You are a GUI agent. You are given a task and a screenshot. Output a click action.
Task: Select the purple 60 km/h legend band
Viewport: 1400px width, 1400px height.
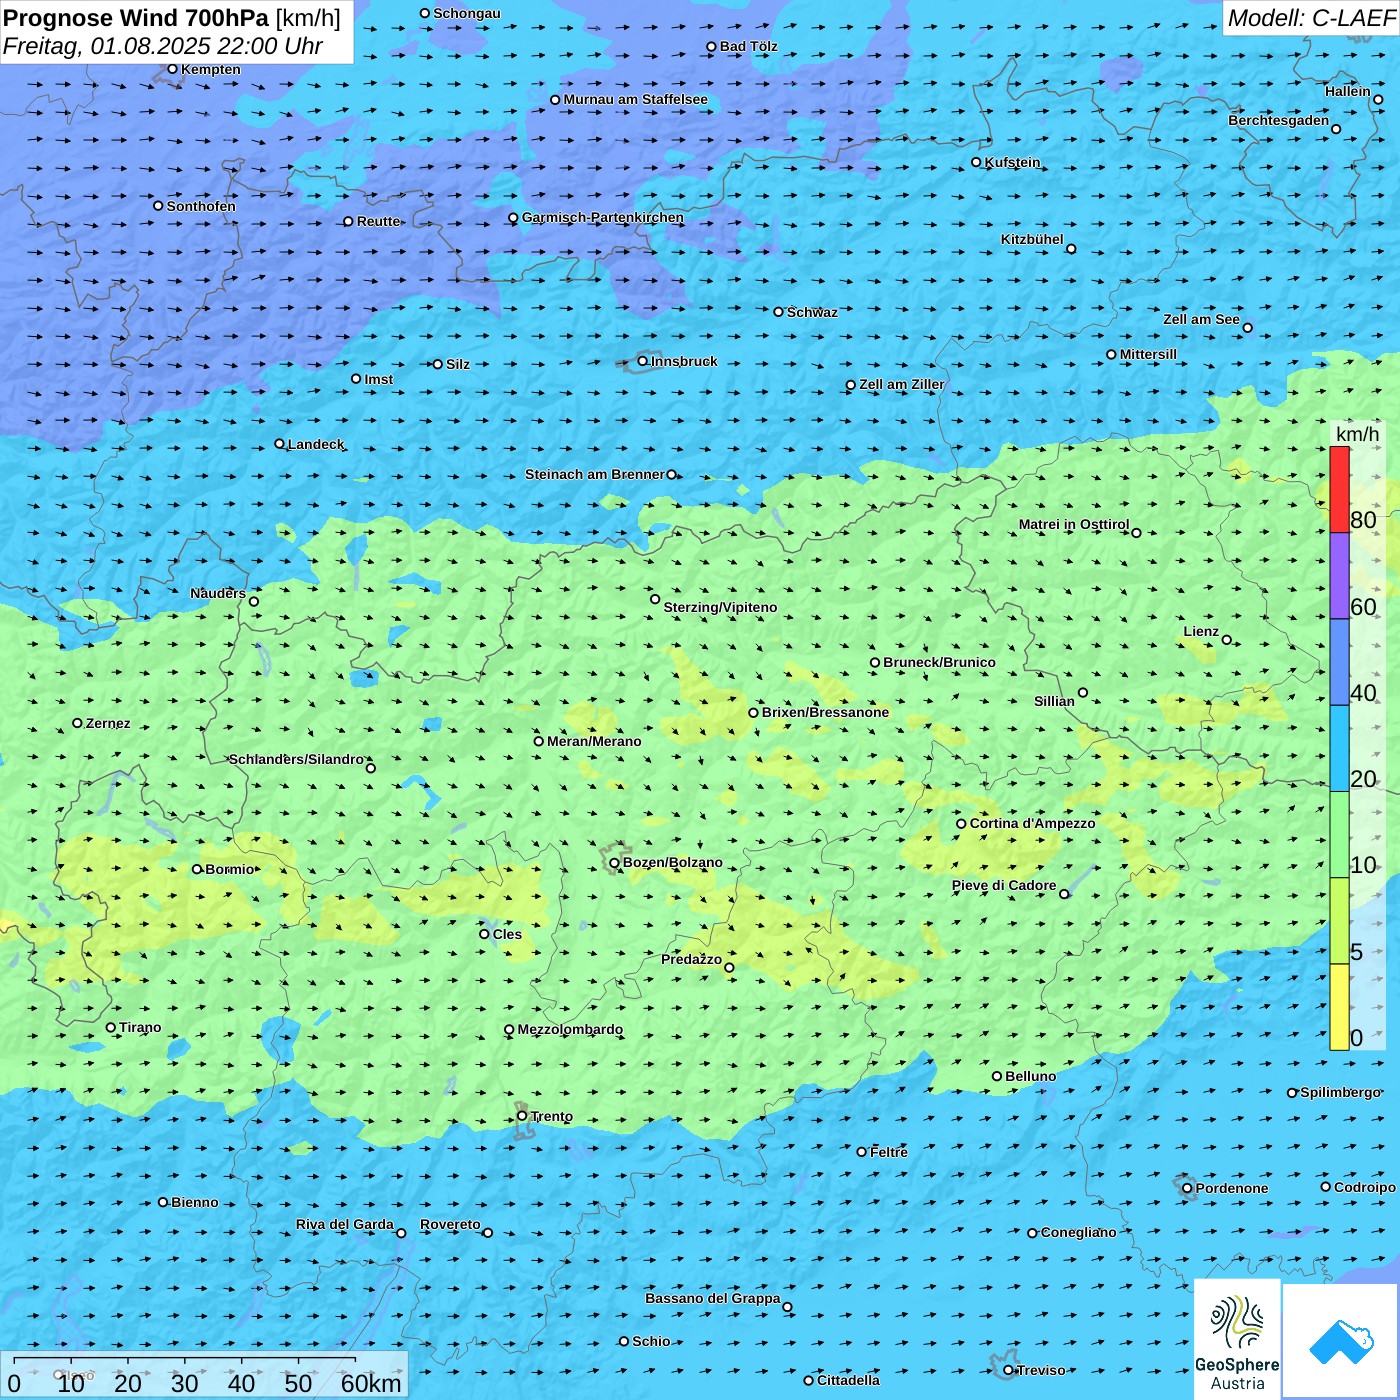[x=1339, y=576]
